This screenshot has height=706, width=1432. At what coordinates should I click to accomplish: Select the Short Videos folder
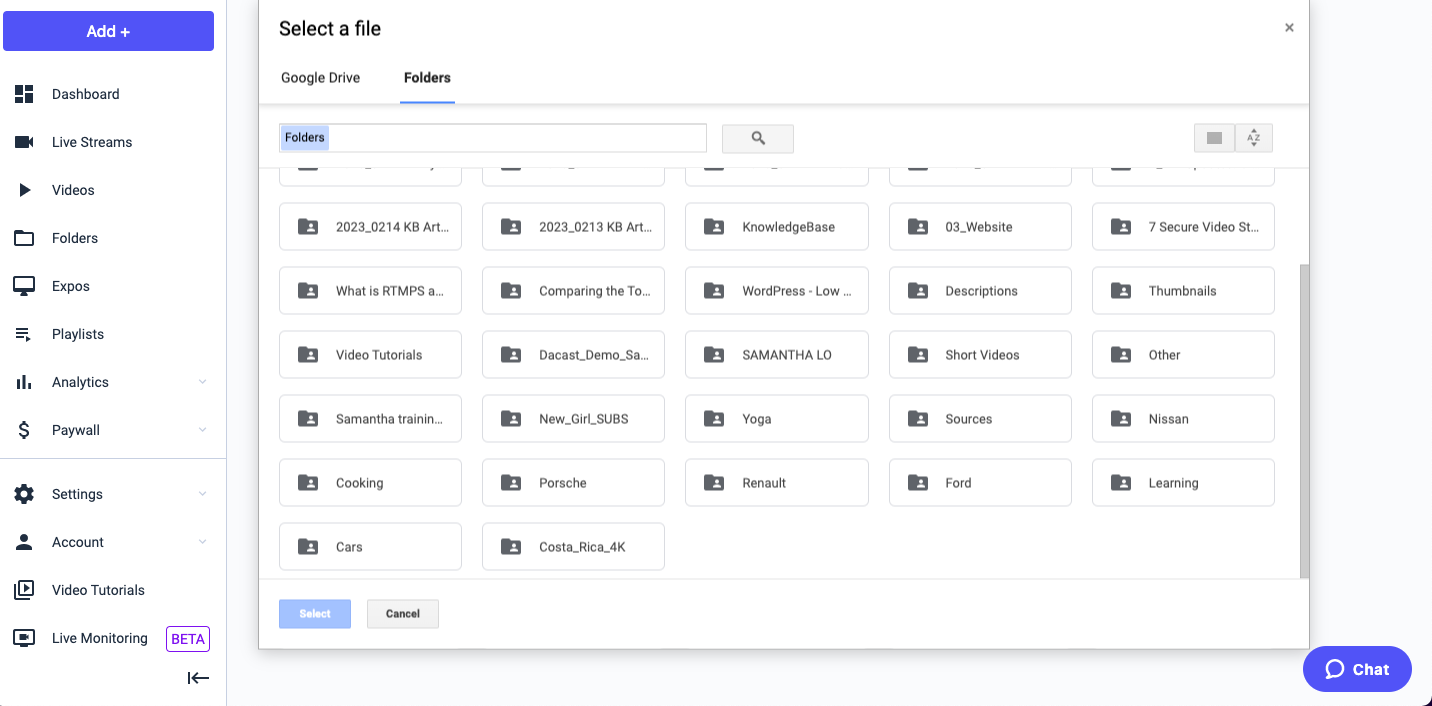pyautogui.click(x=980, y=355)
